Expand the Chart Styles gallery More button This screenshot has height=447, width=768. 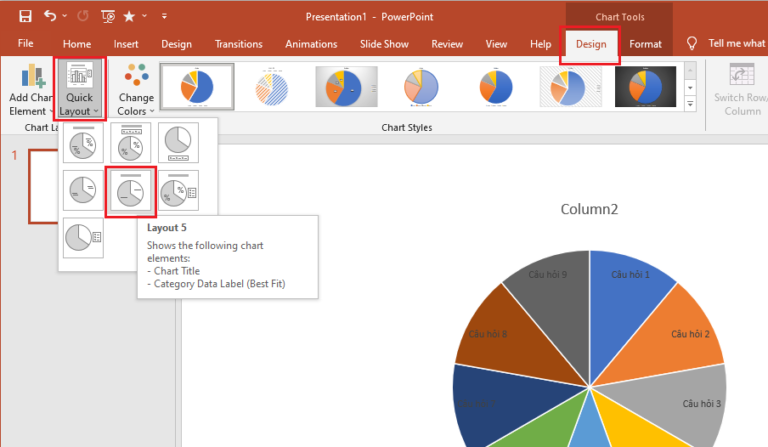(x=690, y=104)
